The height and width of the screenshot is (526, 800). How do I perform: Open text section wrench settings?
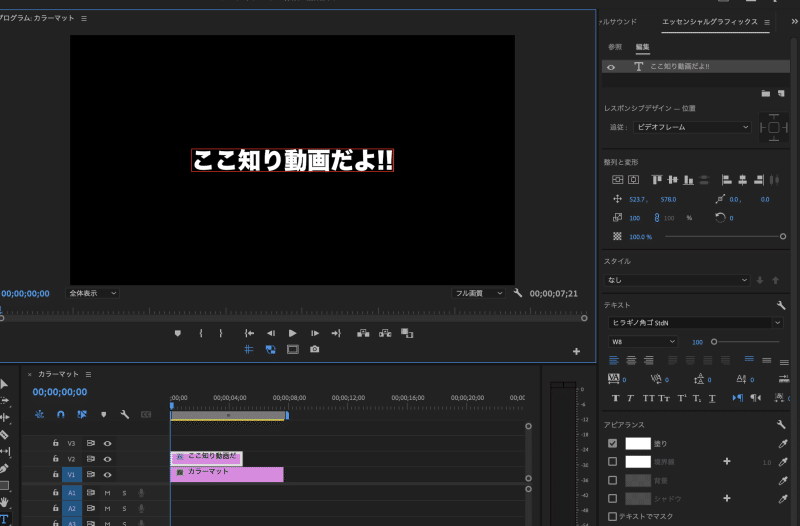(781, 305)
